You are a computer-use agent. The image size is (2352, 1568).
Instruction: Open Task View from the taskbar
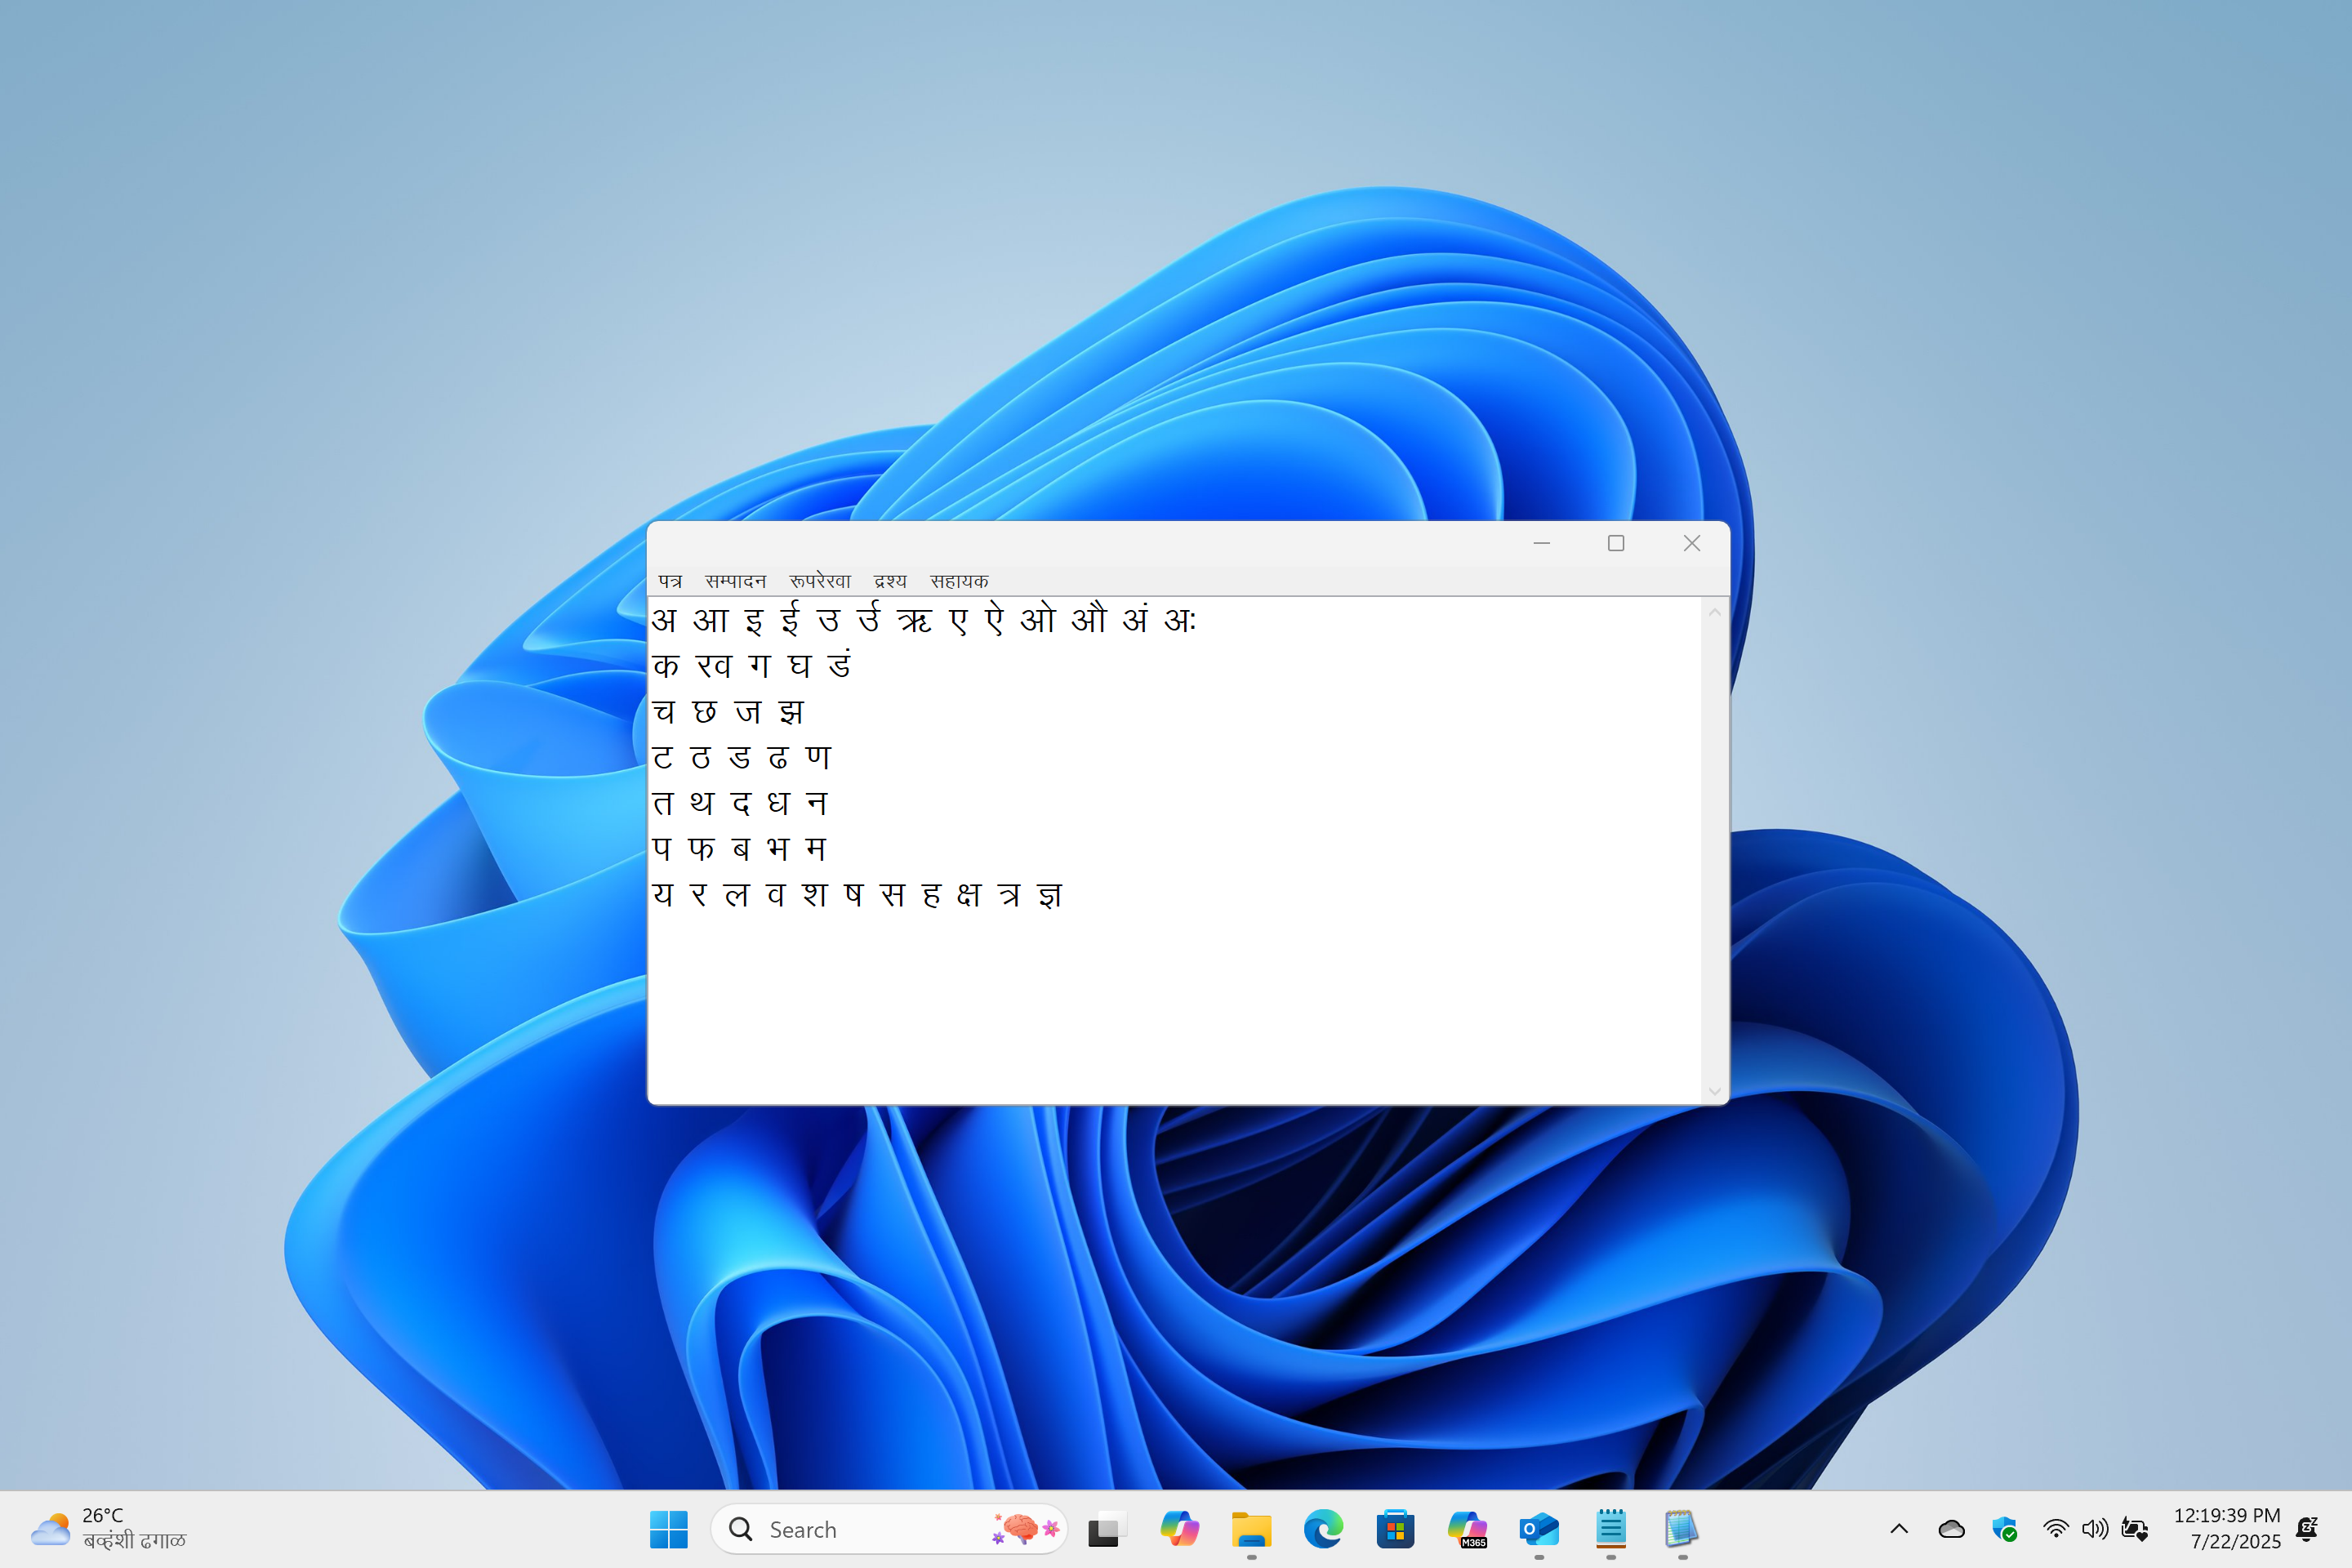1105,1529
